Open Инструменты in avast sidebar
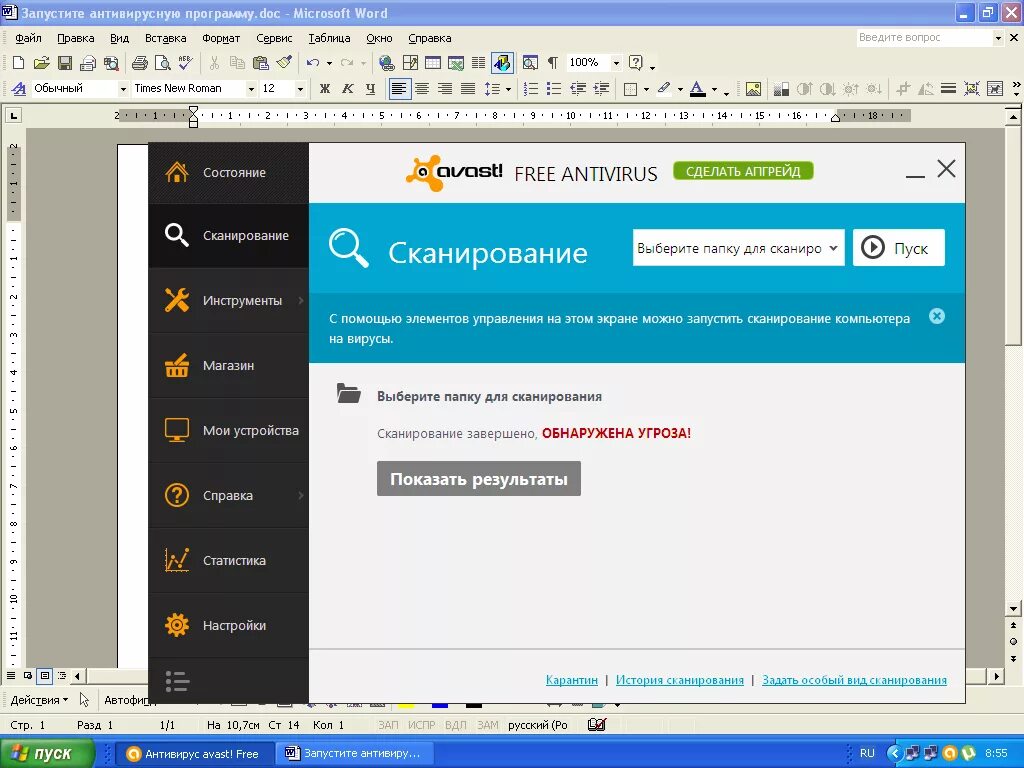This screenshot has height=768, width=1024. pyautogui.click(x=229, y=300)
